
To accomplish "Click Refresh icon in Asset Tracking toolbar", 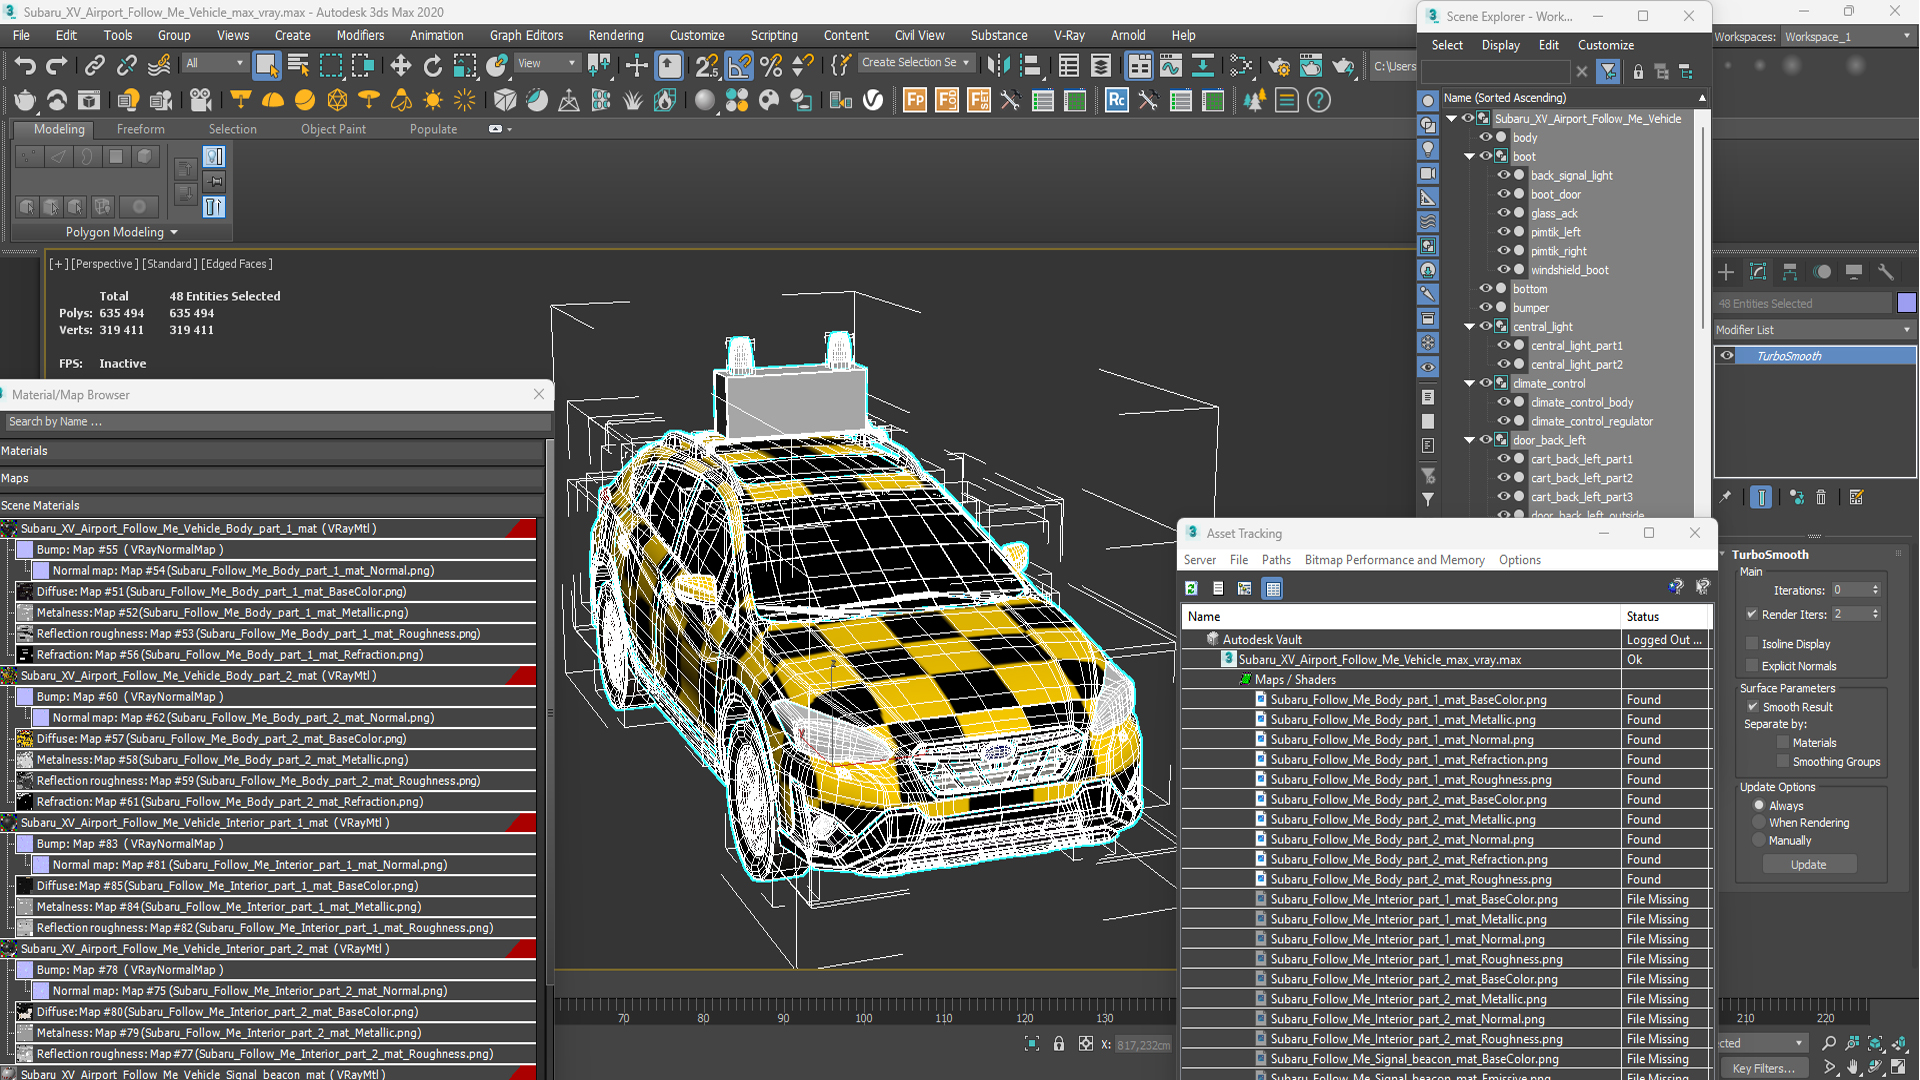I will (1191, 588).
